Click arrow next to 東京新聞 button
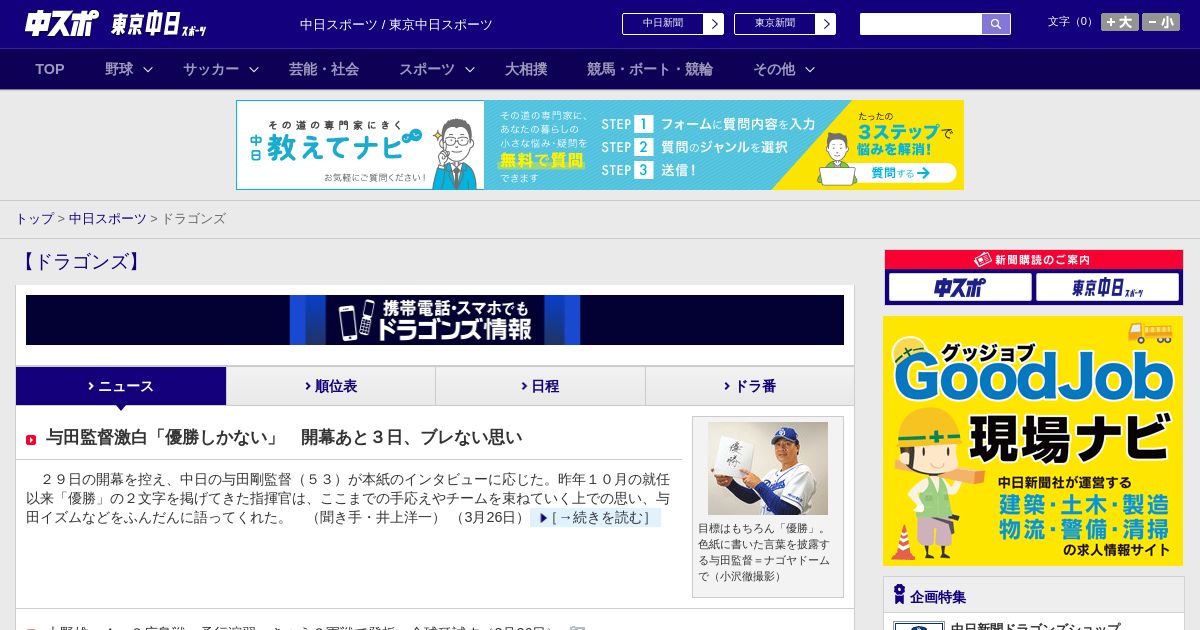1200x630 pixels. click(826, 24)
